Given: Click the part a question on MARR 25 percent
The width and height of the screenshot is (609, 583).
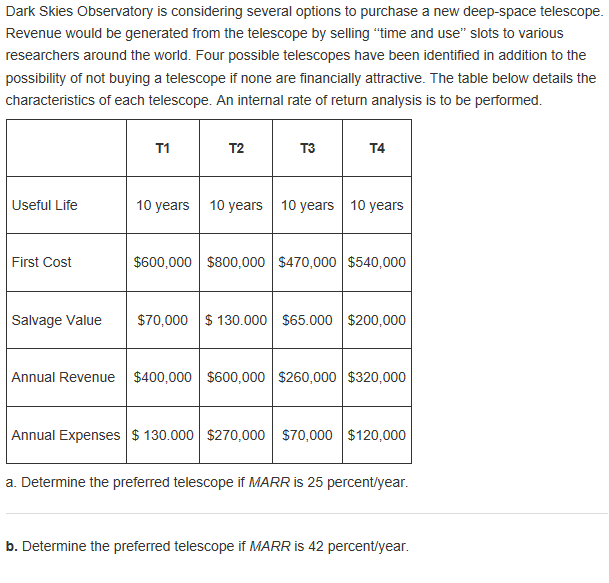Looking at the screenshot, I should pos(207,482).
